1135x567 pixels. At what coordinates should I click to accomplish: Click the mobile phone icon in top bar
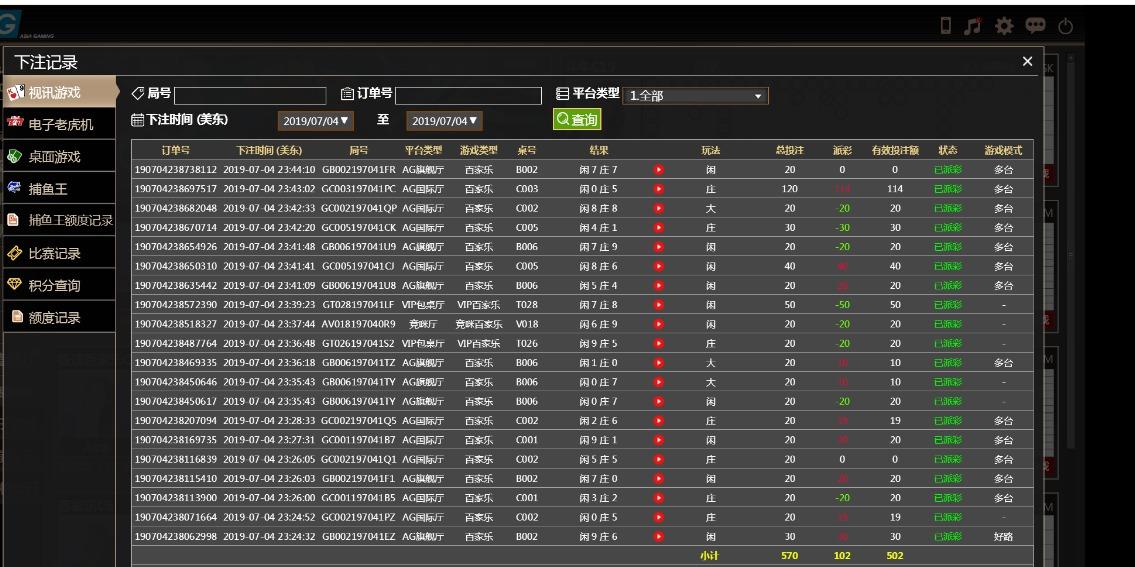pyautogui.click(x=945, y=26)
